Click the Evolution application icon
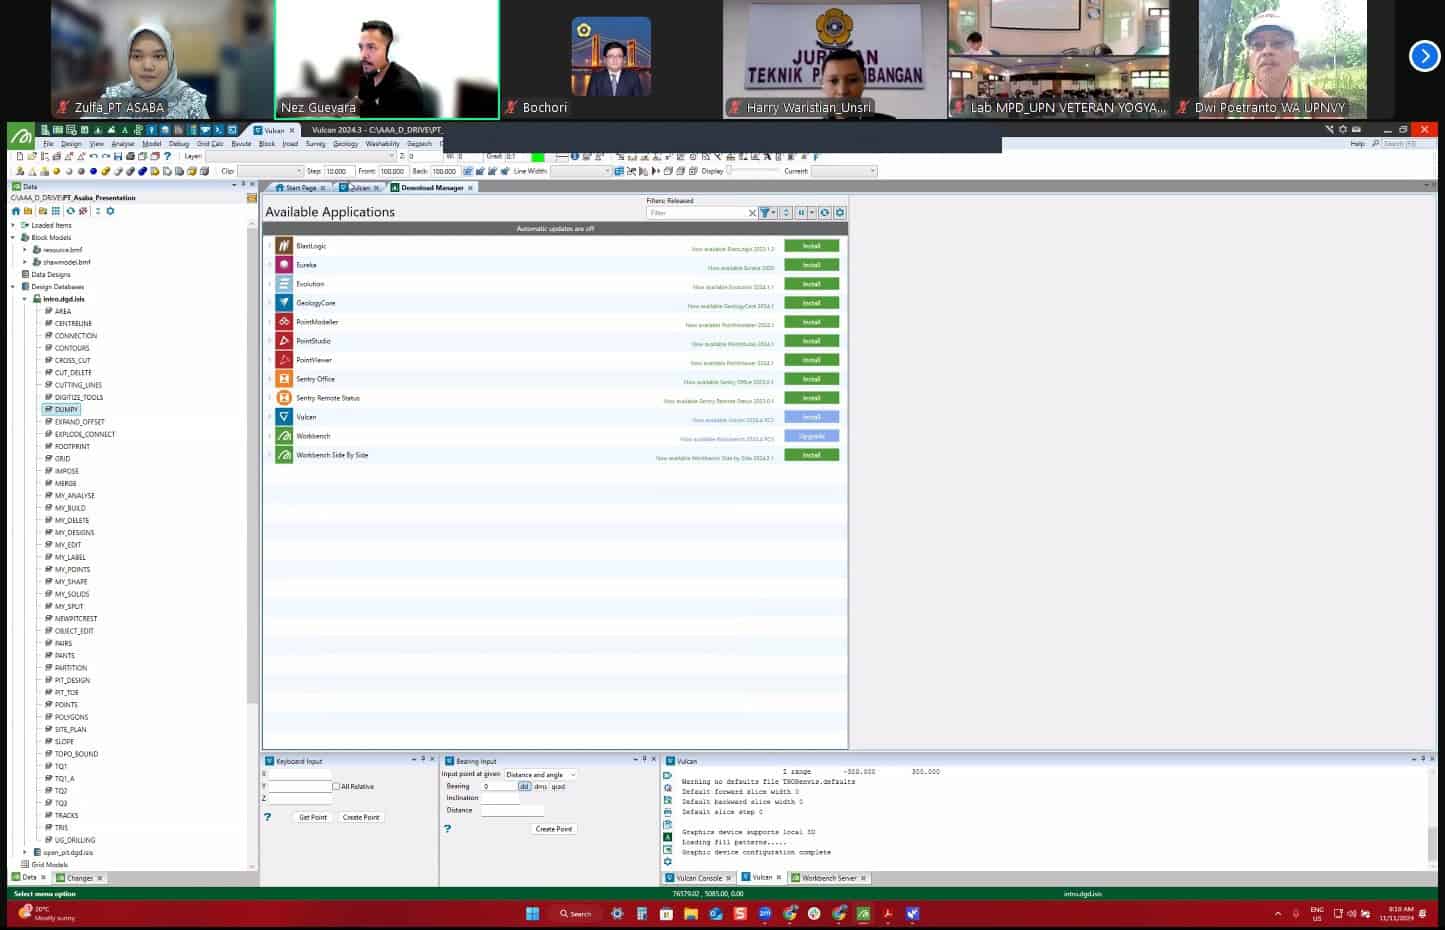The height and width of the screenshot is (930, 1445). pos(285,284)
